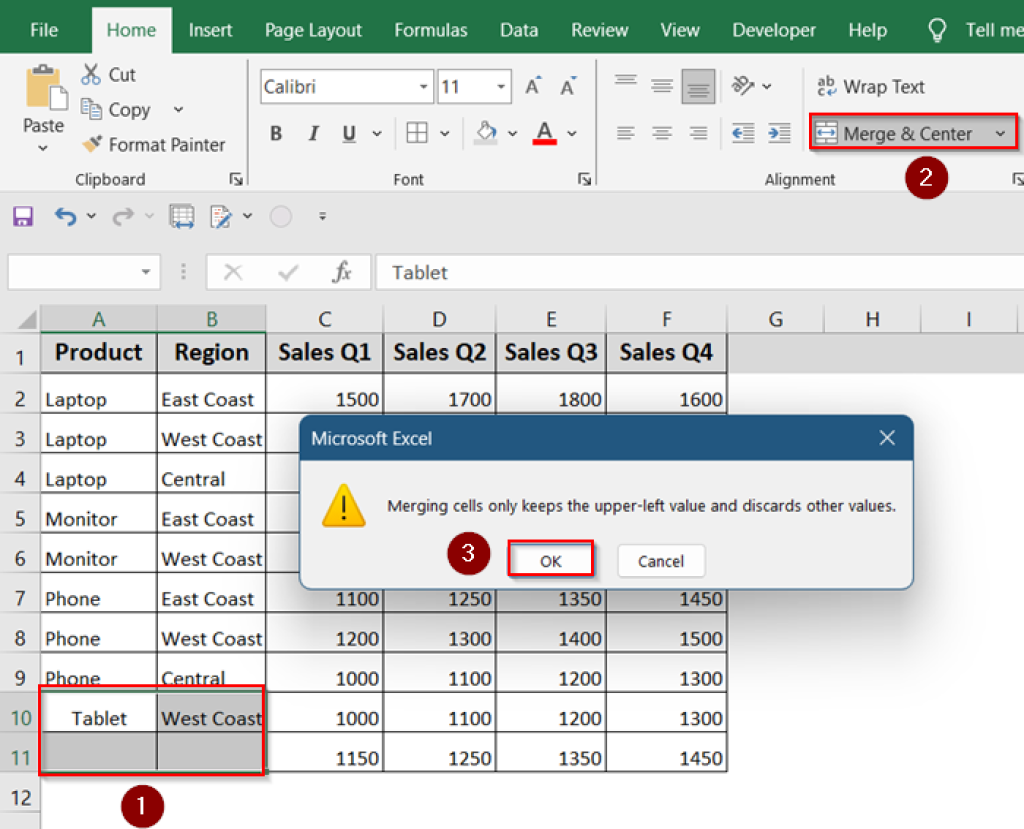1024x829 pixels.
Task: Expand the Merge & Center dropdown arrow
Action: click(1001, 131)
